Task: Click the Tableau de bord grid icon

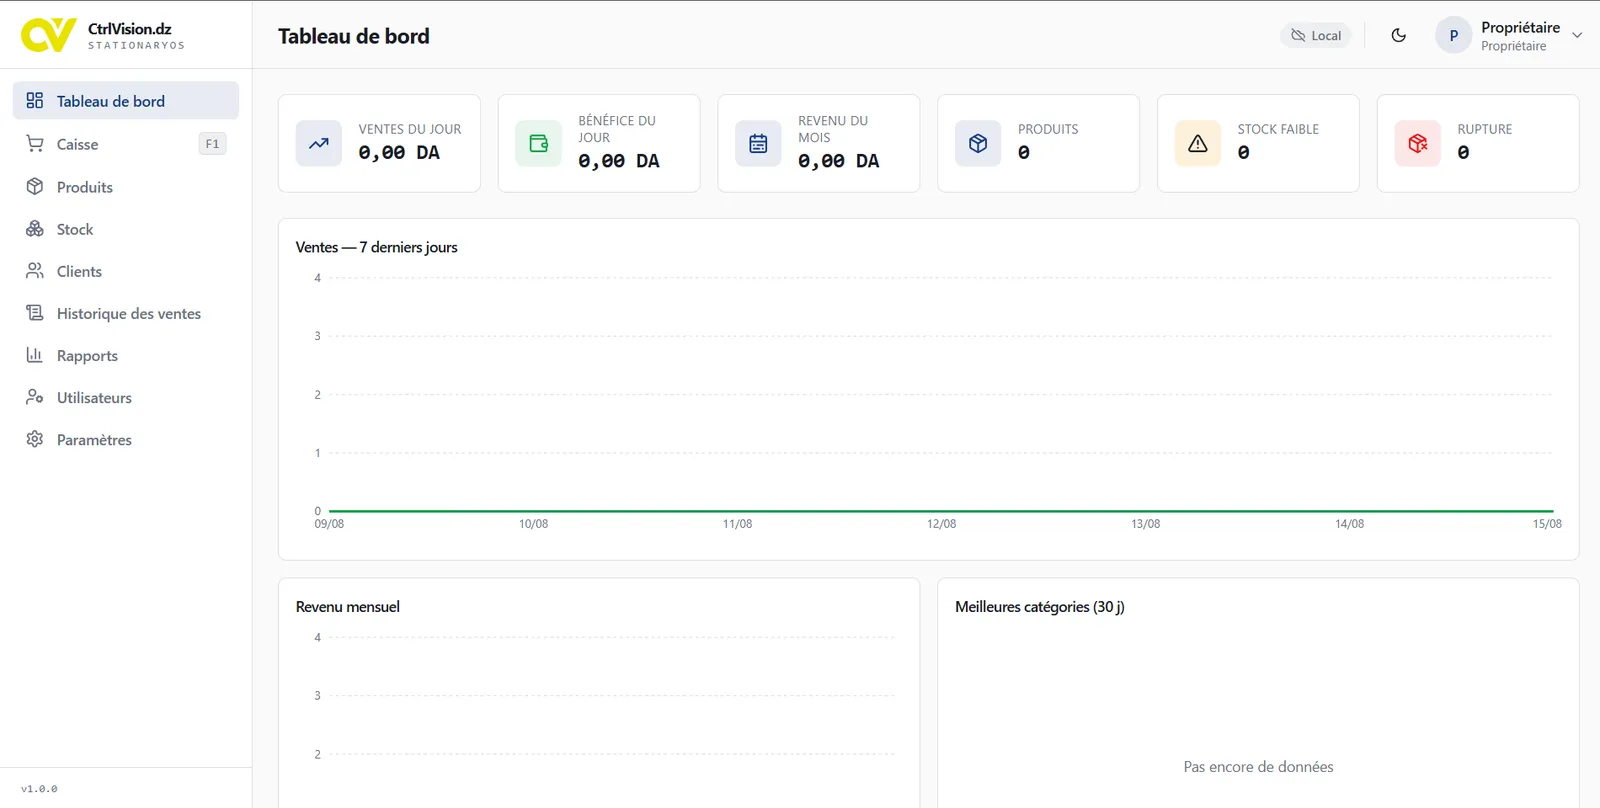Action: click(35, 100)
